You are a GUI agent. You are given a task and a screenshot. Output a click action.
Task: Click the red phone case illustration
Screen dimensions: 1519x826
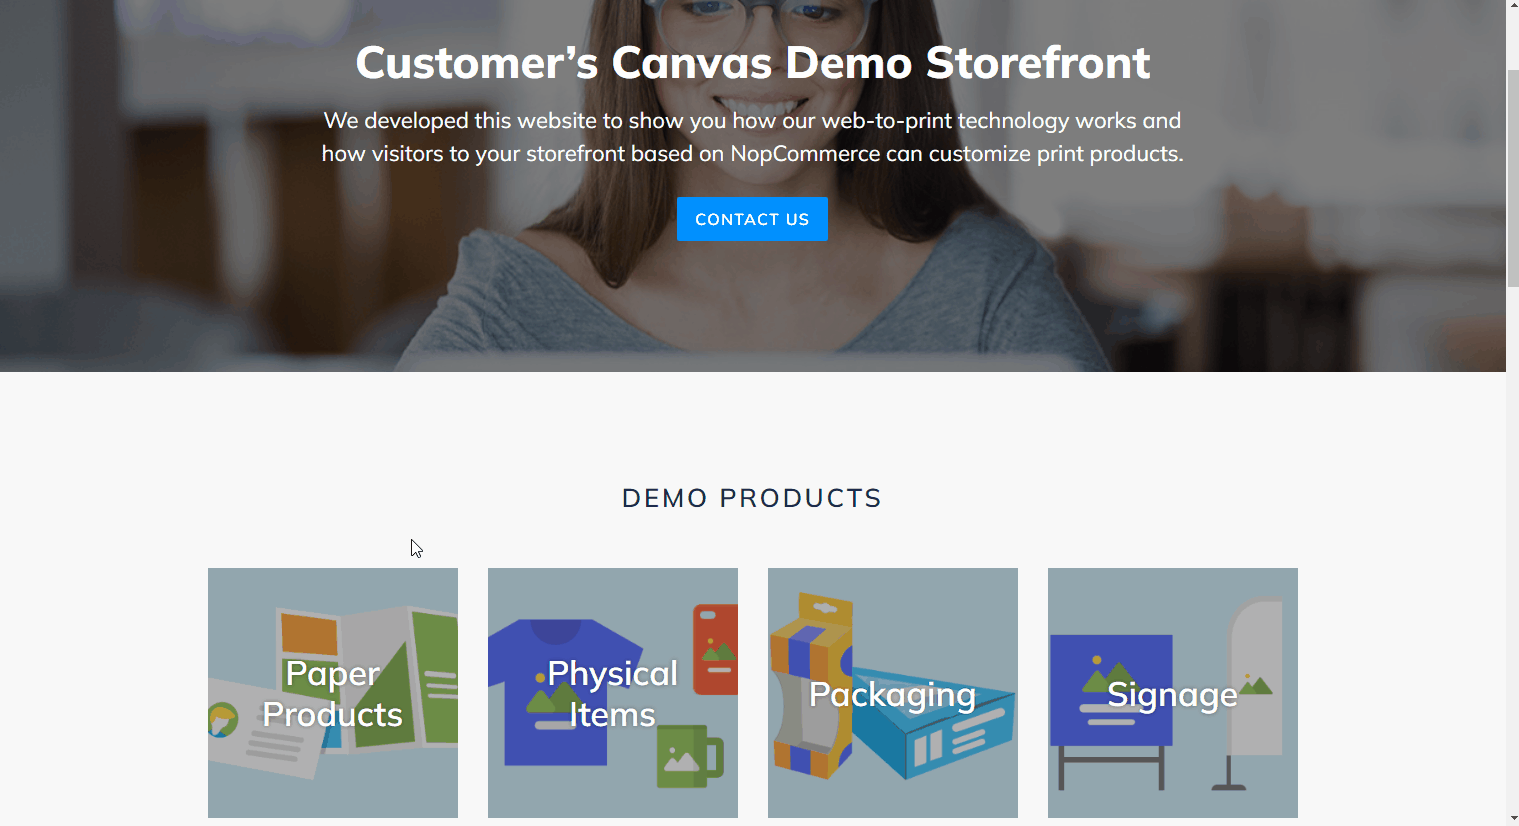pyautogui.click(x=716, y=649)
